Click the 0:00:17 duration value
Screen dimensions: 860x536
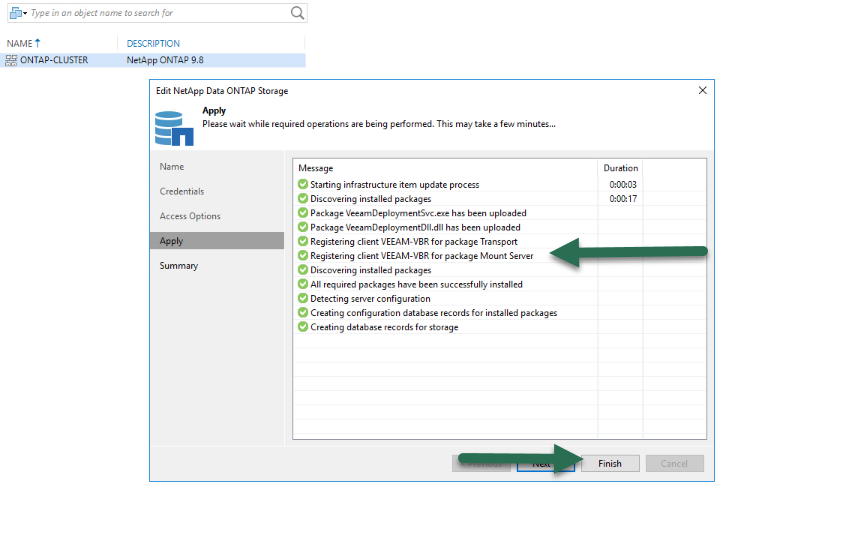(623, 199)
